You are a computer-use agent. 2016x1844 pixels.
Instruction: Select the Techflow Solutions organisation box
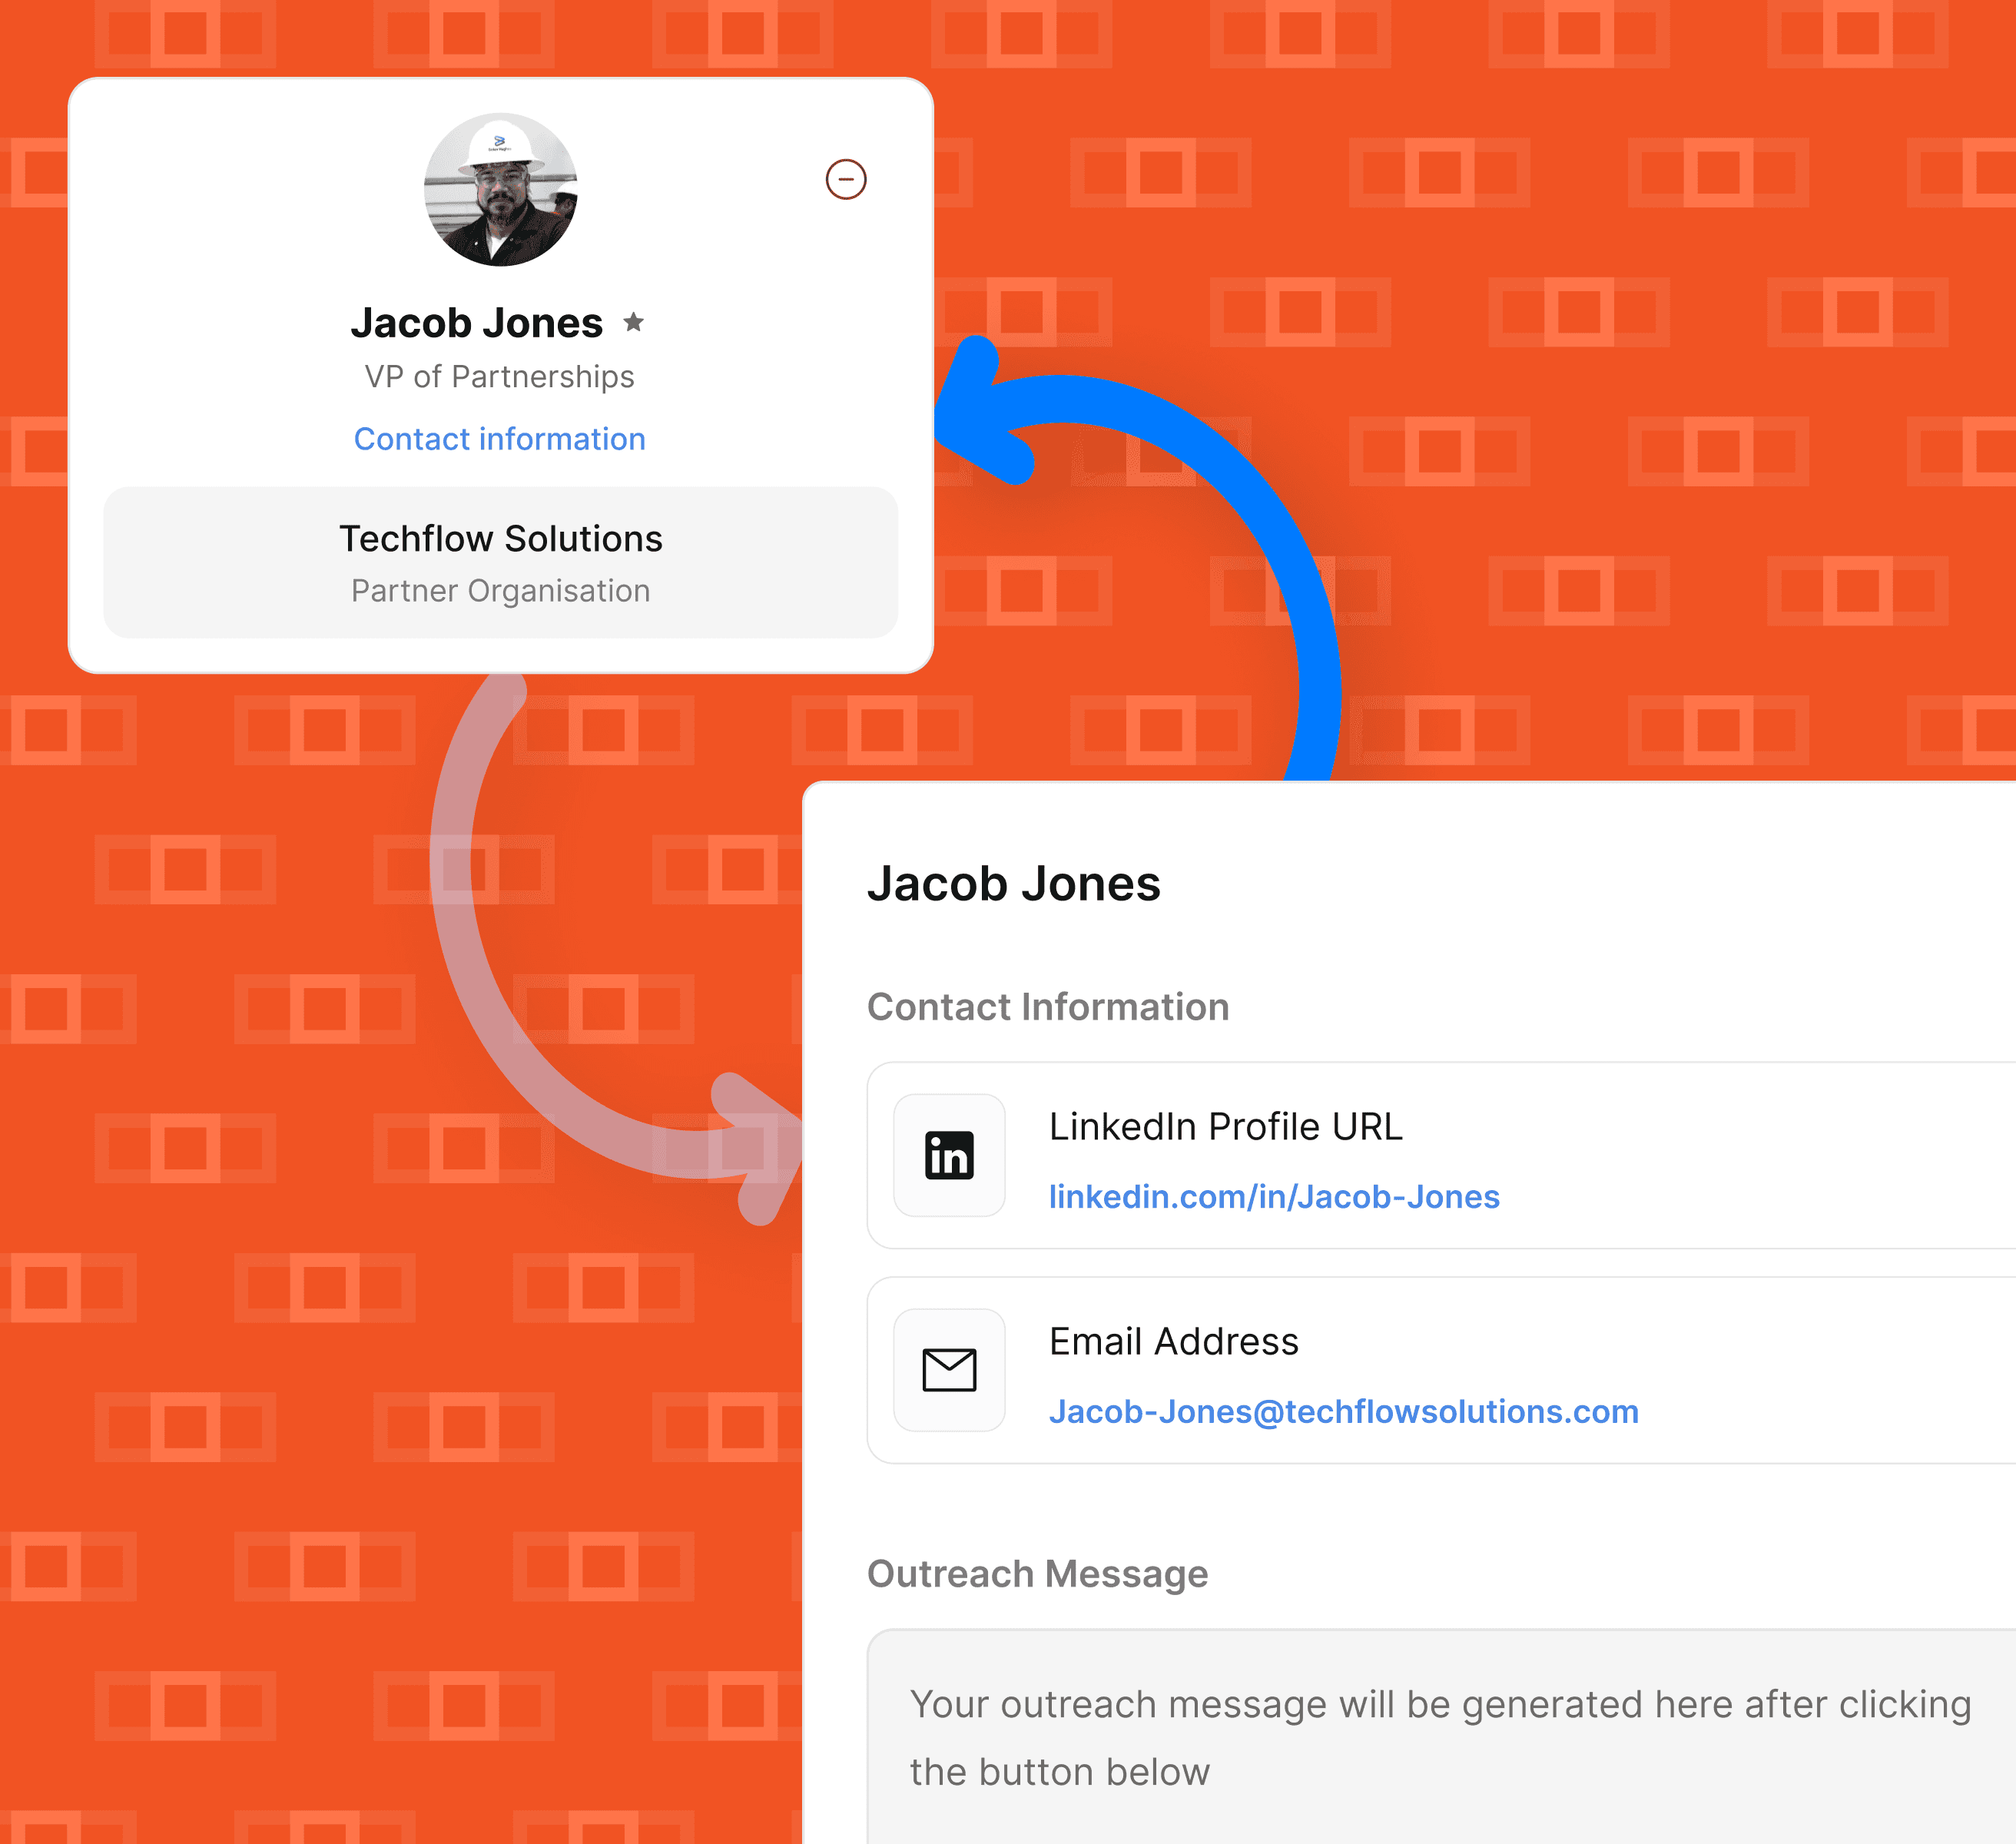point(500,562)
